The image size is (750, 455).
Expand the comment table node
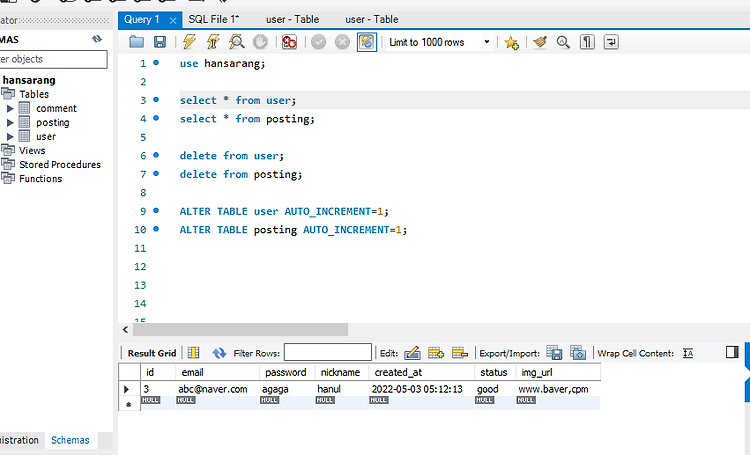coord(10,109)
